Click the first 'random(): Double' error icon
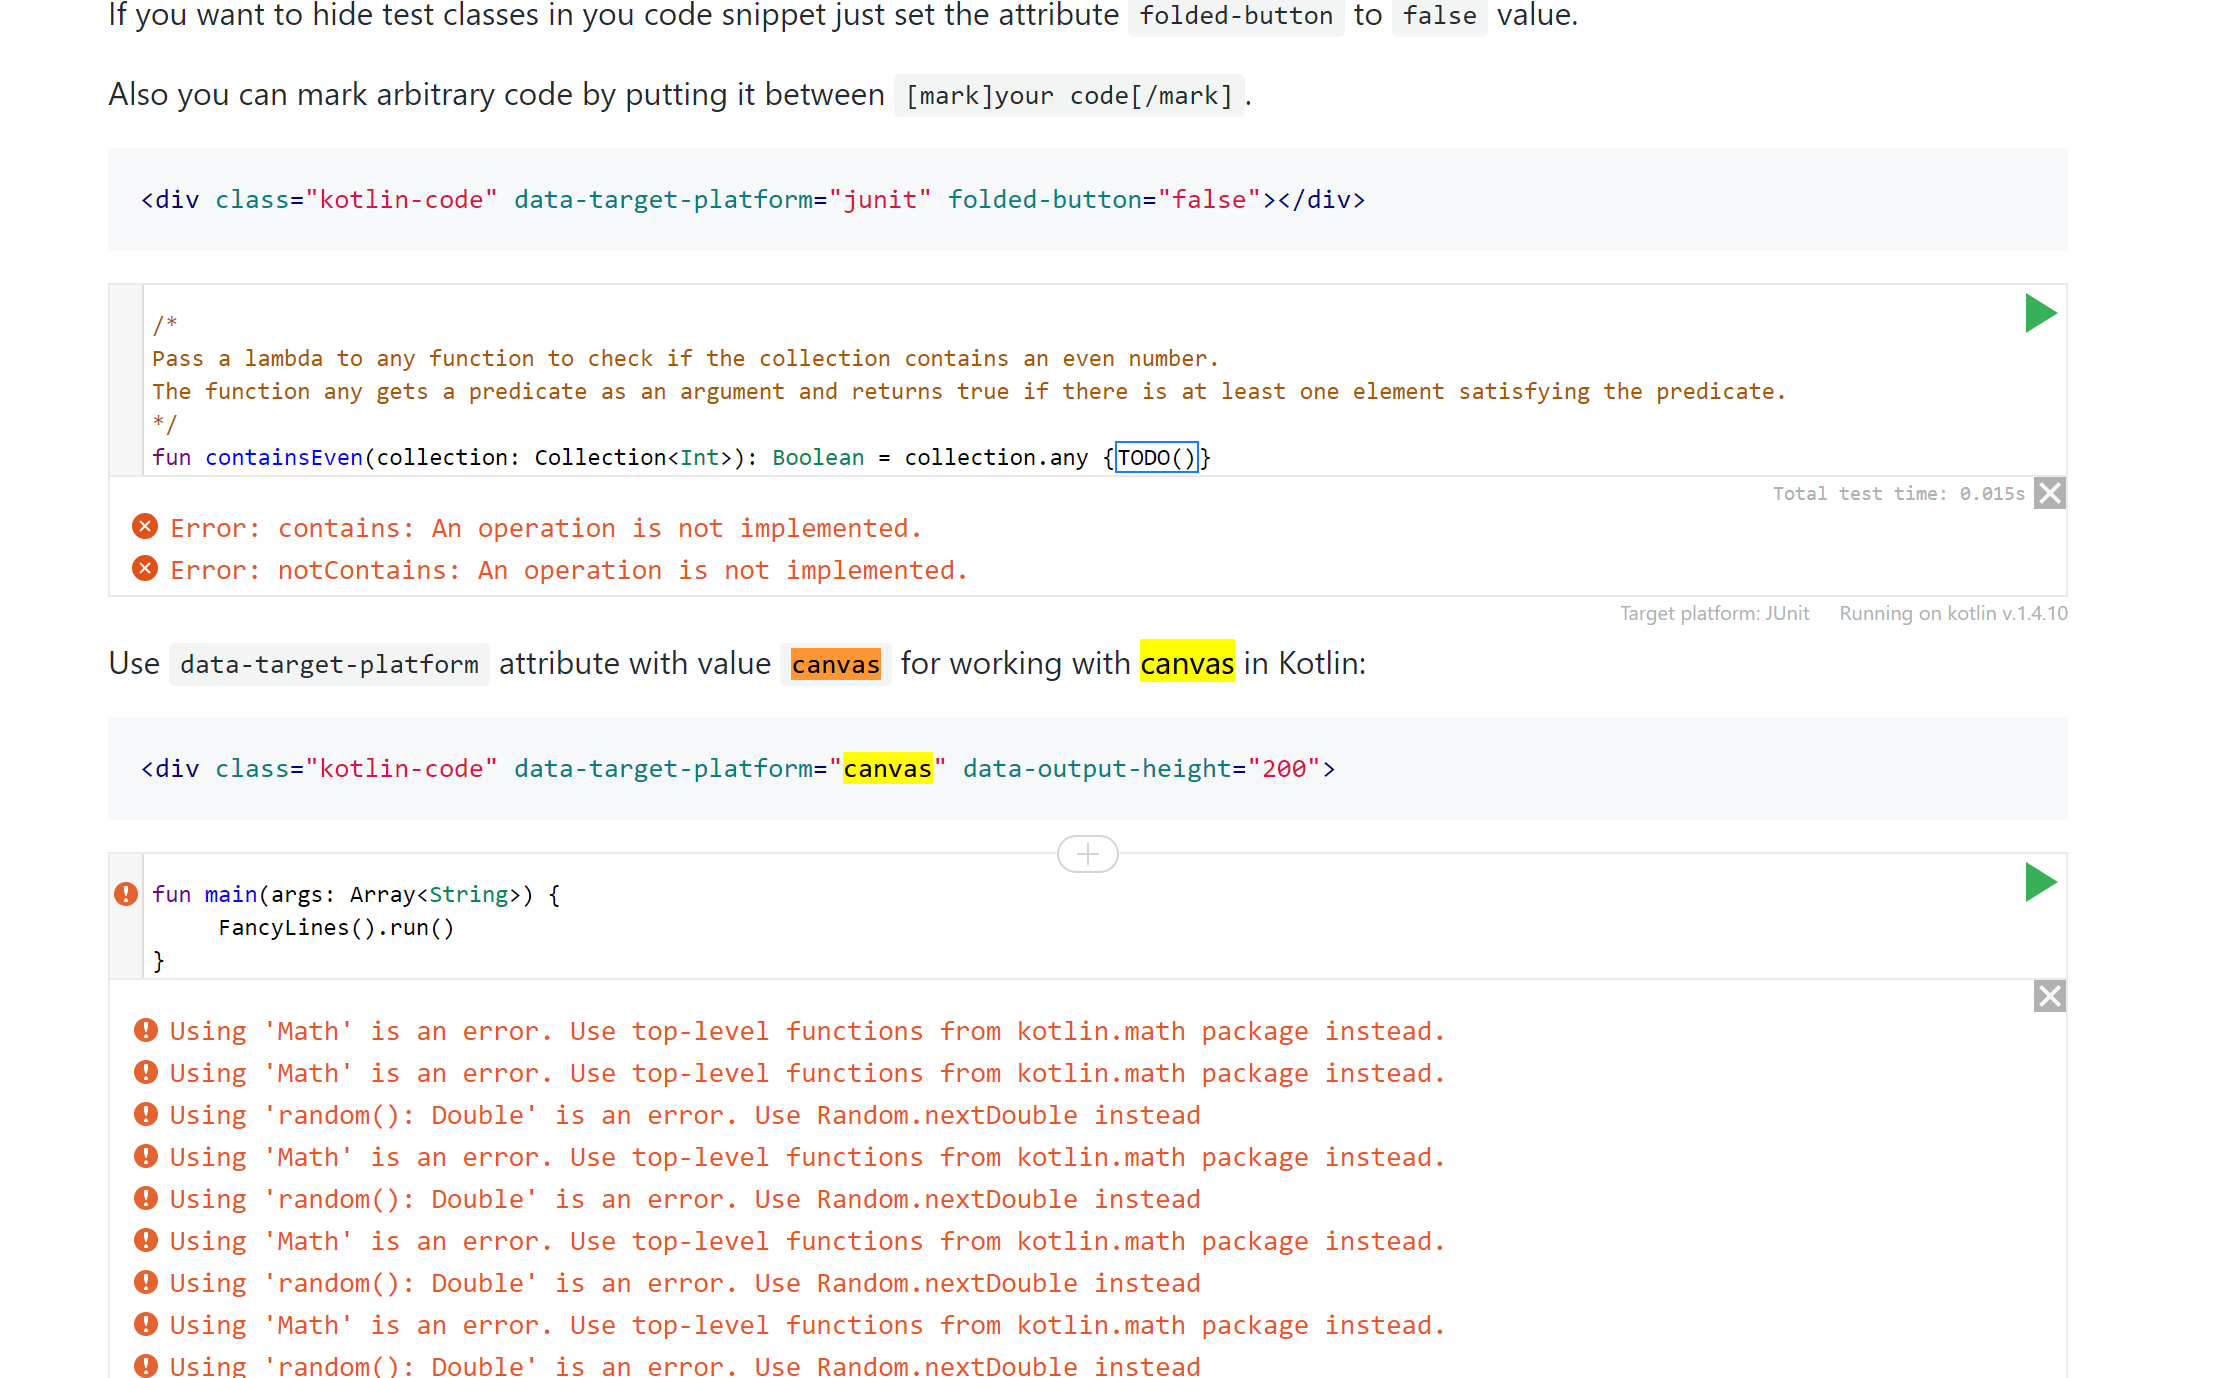 click(x=146, y=1114)
